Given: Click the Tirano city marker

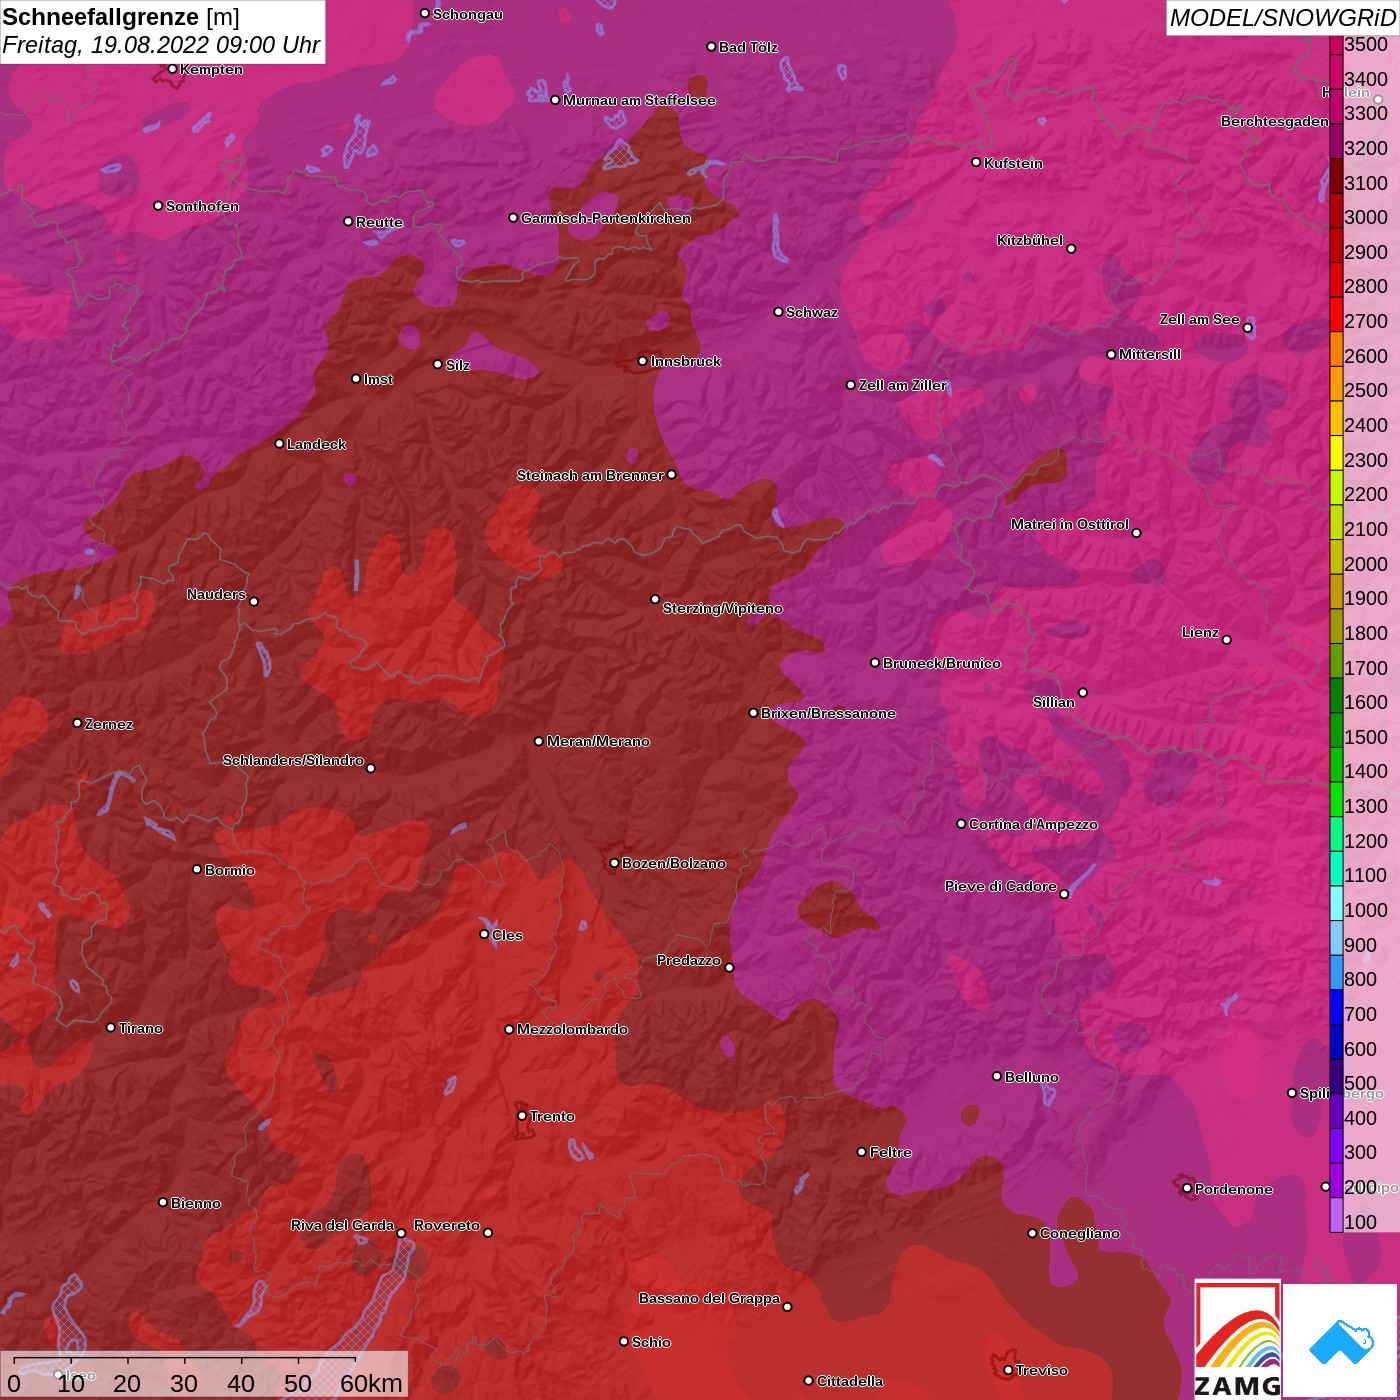Looking at the screenshot, I should click(x=111, y=1027).
